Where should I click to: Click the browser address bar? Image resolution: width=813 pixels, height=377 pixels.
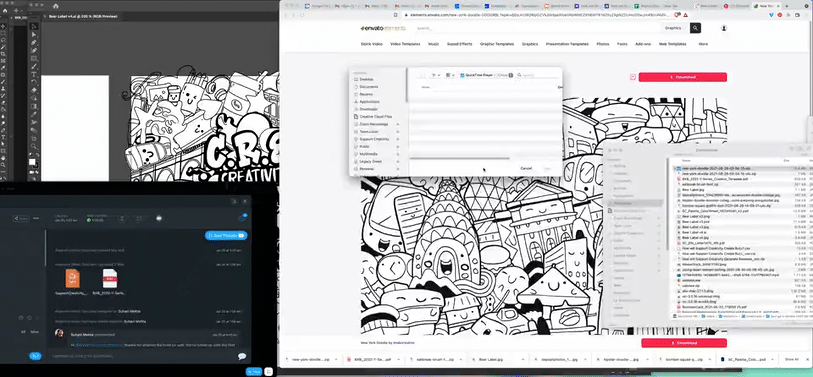tap(537, 15)
